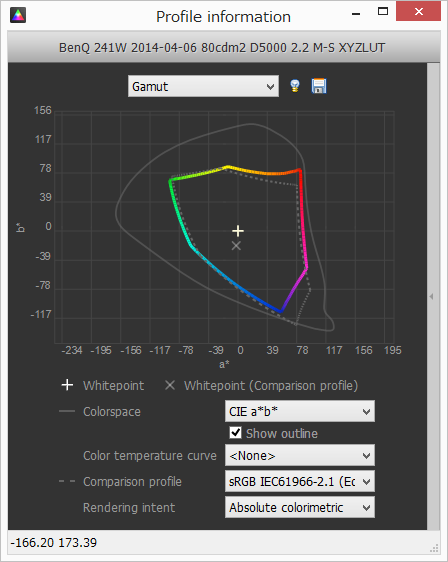Click the DisplayCAL app icon in title bar

point(18,15)
